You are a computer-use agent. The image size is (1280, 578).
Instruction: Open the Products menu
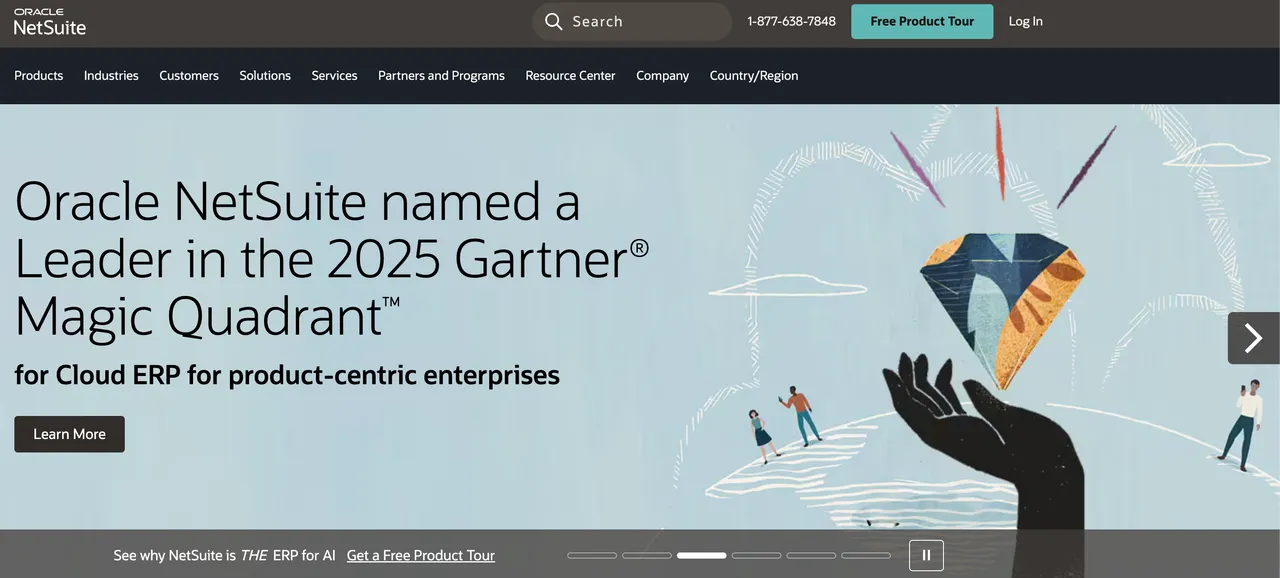(39, 75)
